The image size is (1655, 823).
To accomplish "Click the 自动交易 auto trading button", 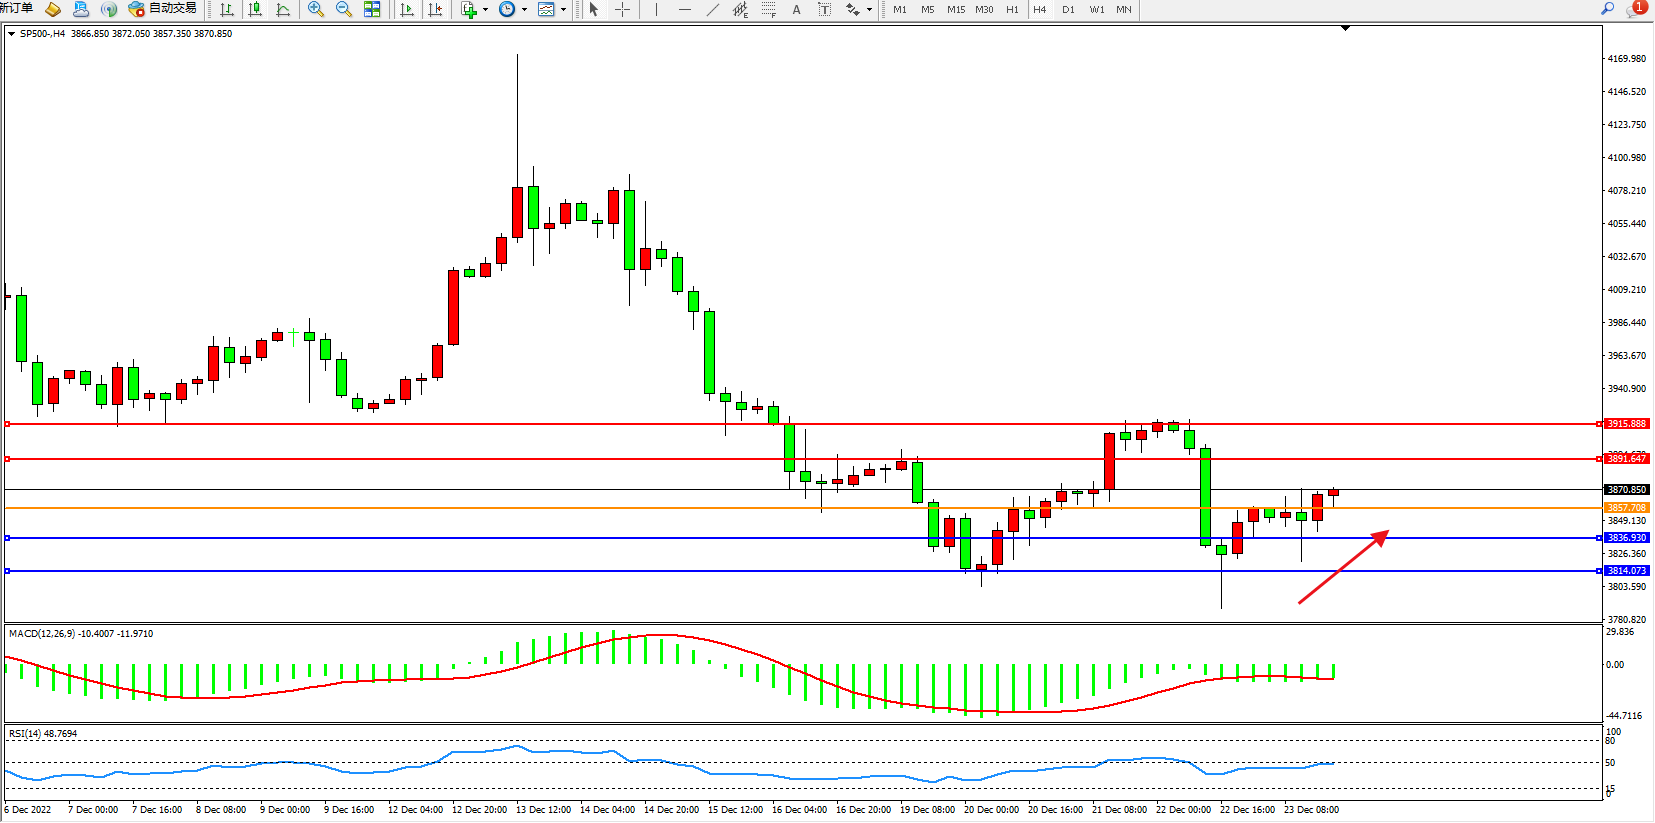I will (162, 9).
